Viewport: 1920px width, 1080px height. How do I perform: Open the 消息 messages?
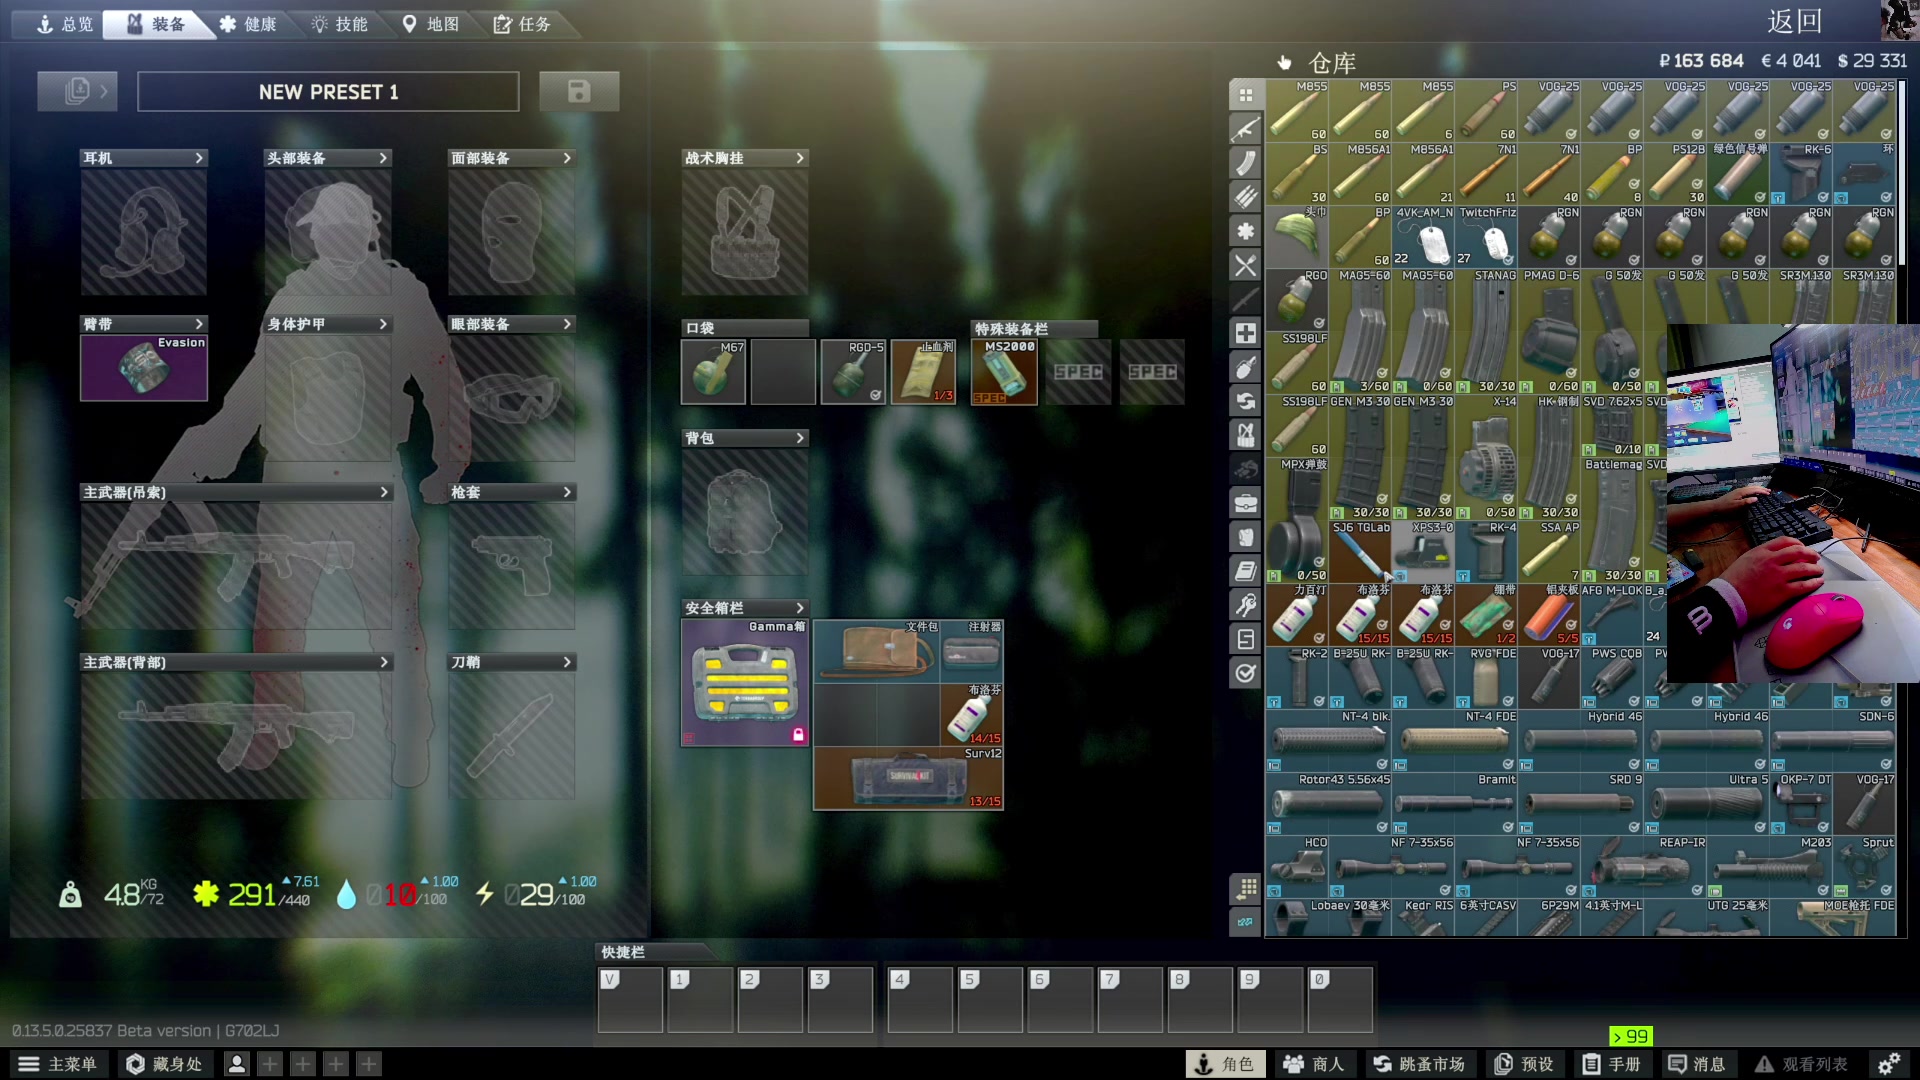coord(1698,1064)
